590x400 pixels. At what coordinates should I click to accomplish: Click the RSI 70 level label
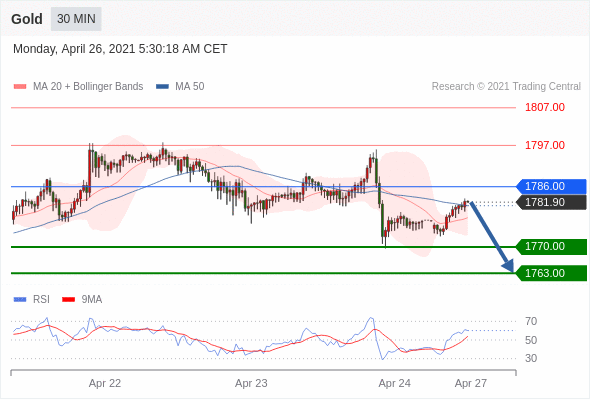pyautogui.click(x=531, y=321)
